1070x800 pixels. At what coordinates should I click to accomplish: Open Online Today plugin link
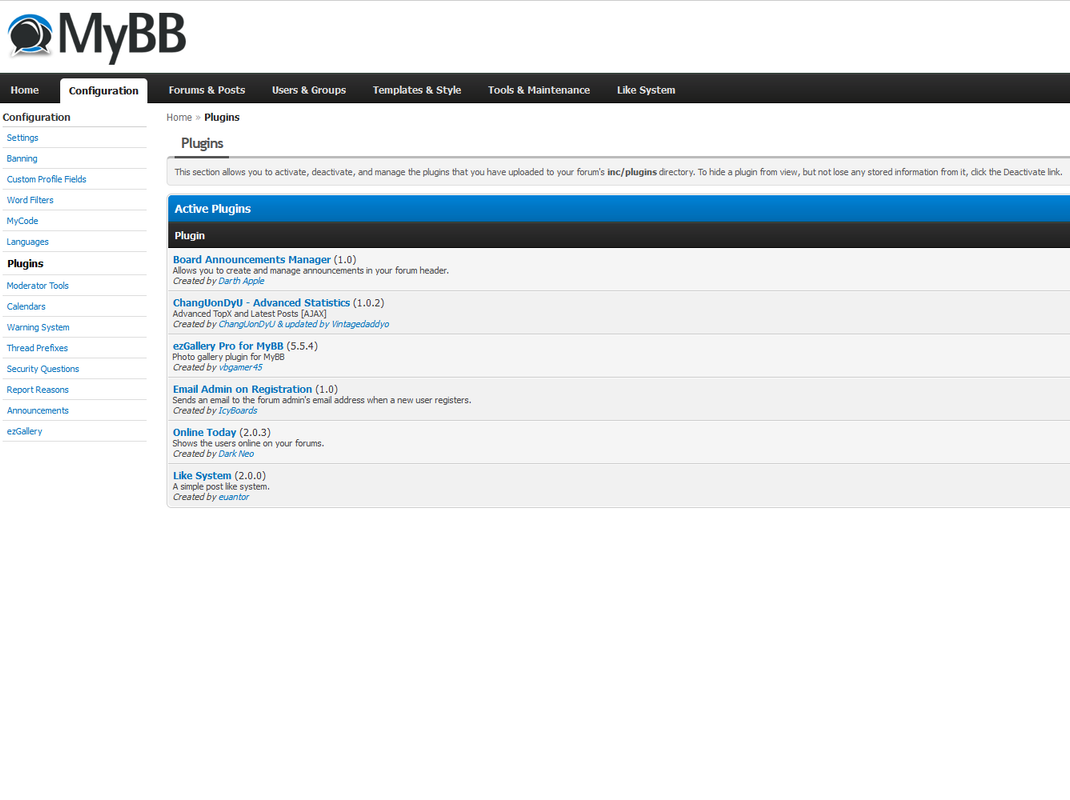(204, 432)
